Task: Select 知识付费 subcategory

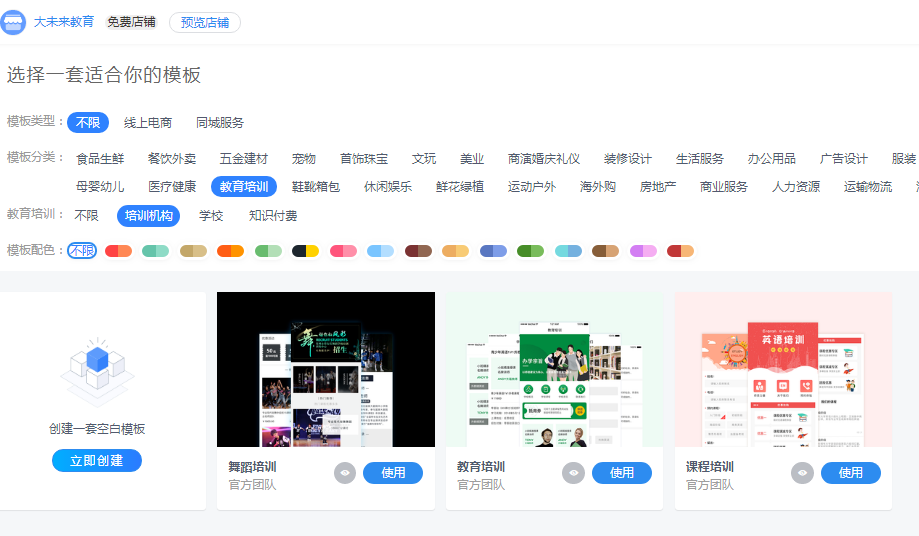Action: coord(273,216)
